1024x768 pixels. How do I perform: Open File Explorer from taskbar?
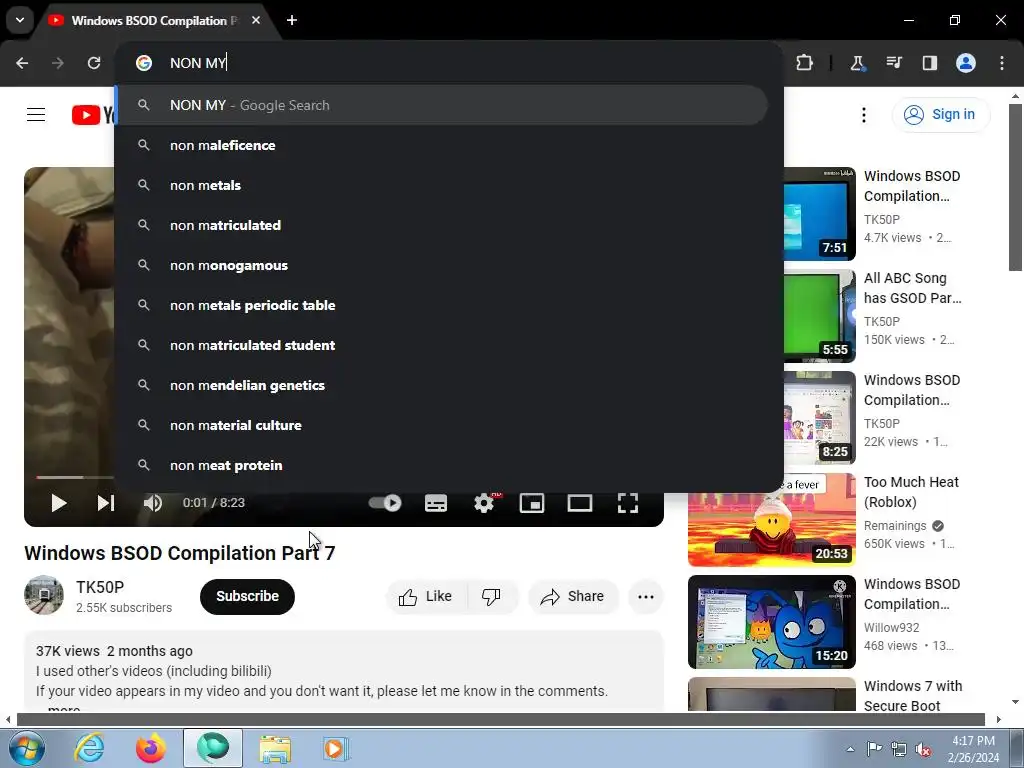point(275,748)
